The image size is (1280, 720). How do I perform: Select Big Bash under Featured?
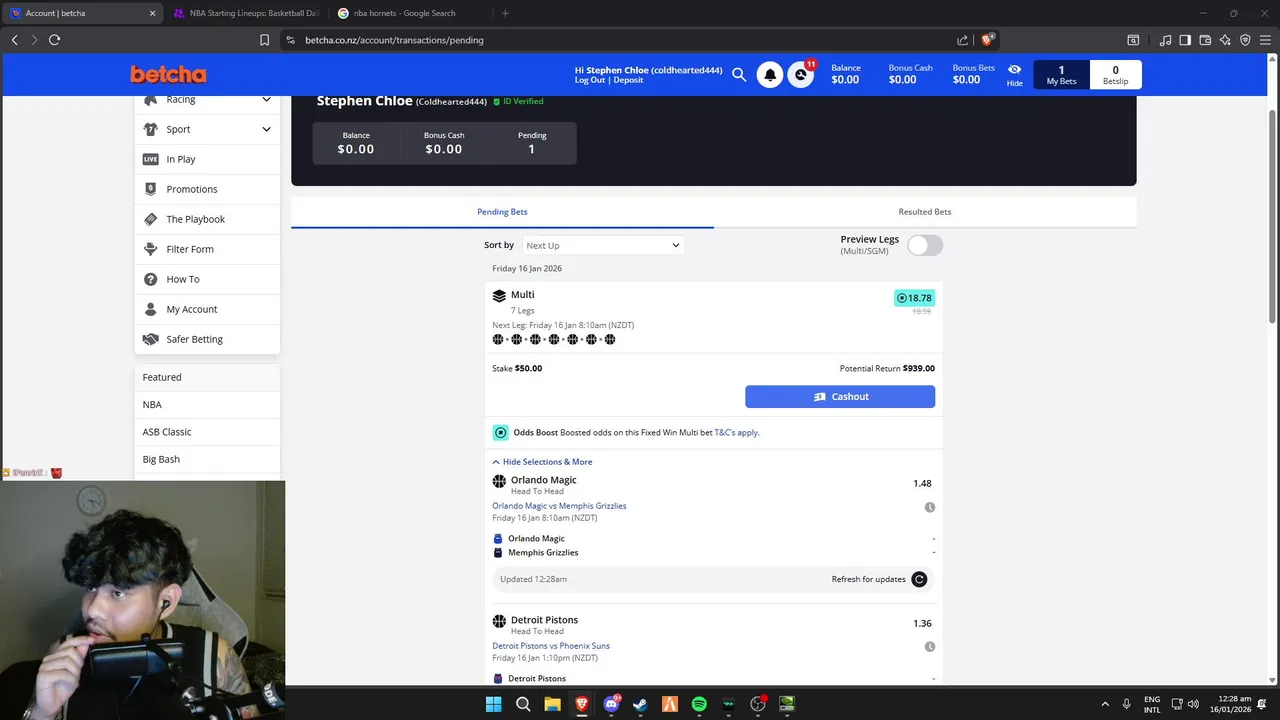pos(207,459)
